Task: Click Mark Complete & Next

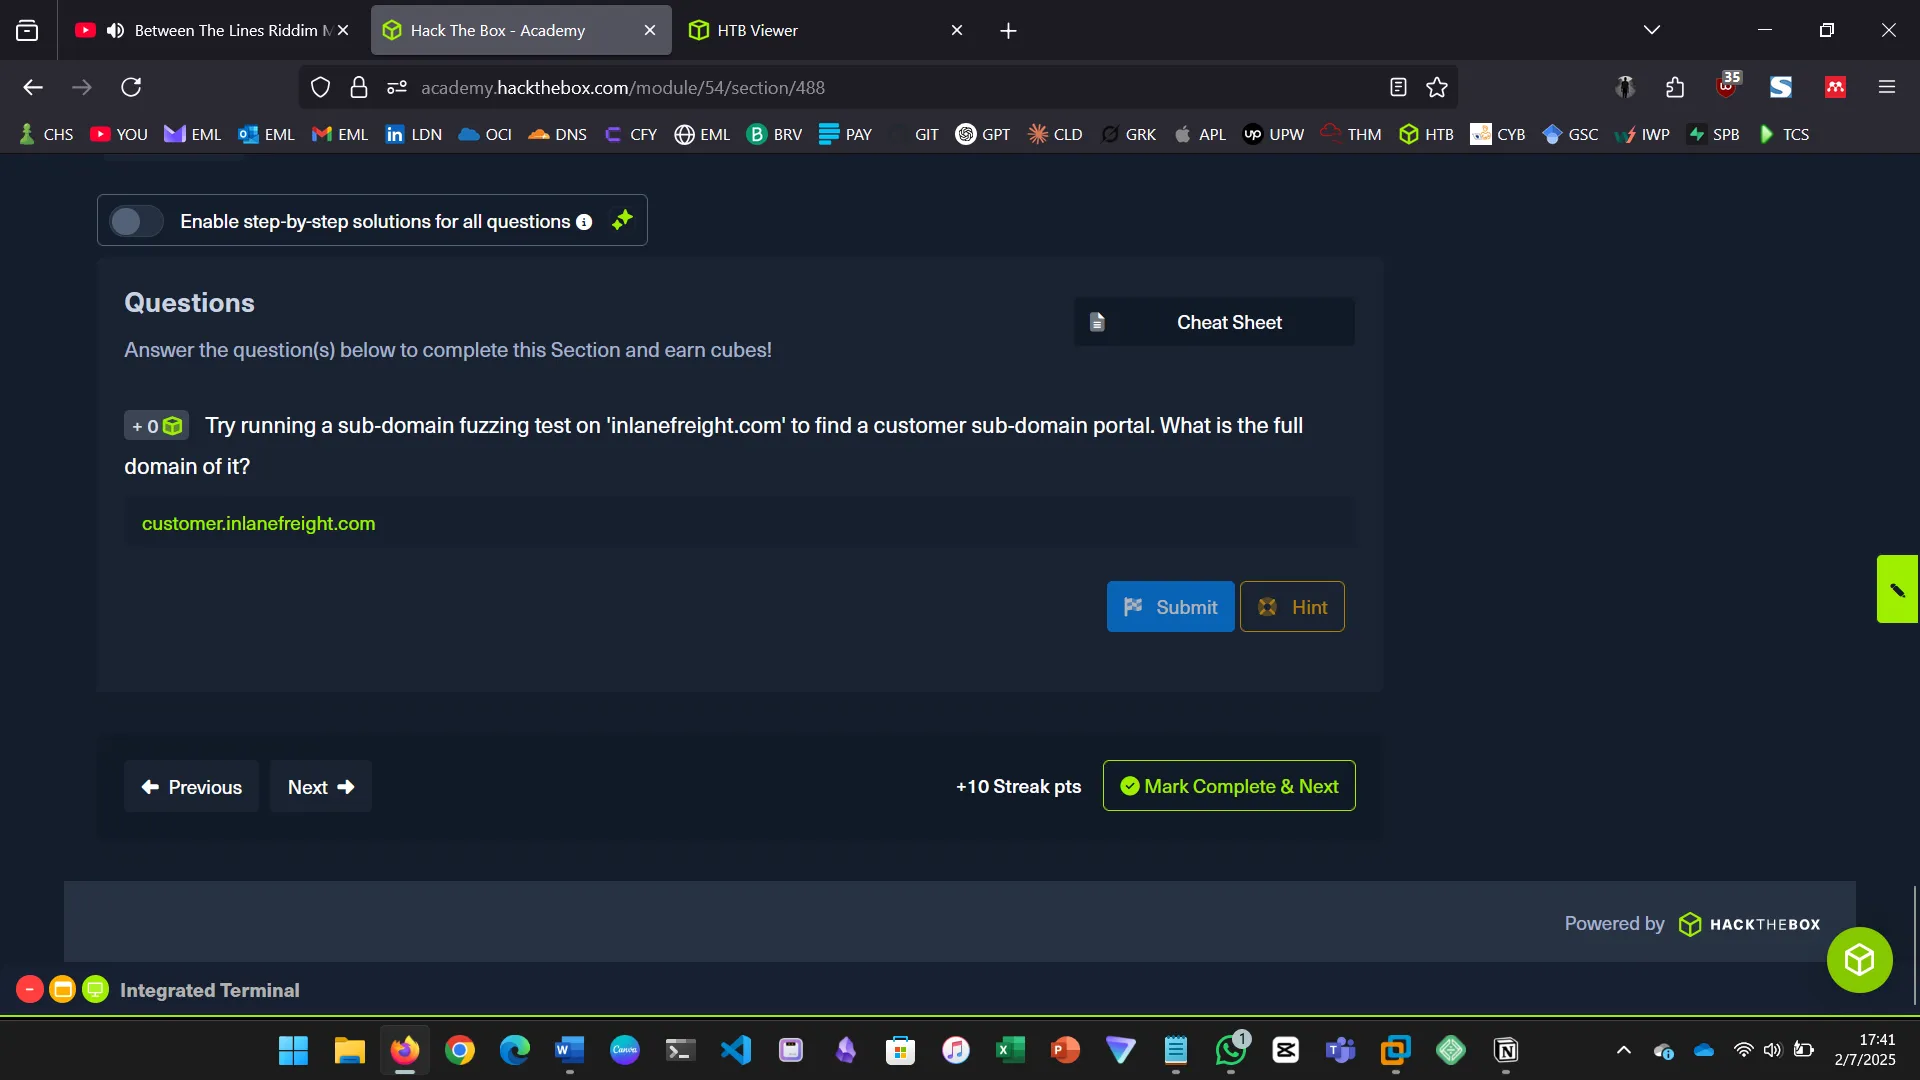Action: point(1228,786)
